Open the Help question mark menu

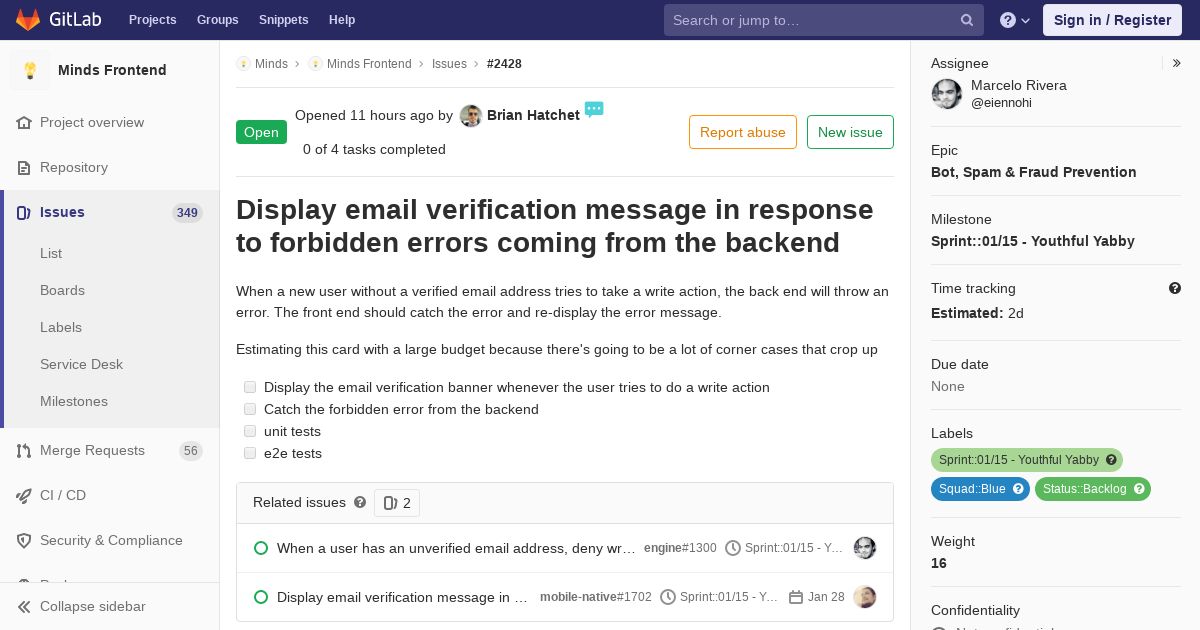pos(1015,20)
